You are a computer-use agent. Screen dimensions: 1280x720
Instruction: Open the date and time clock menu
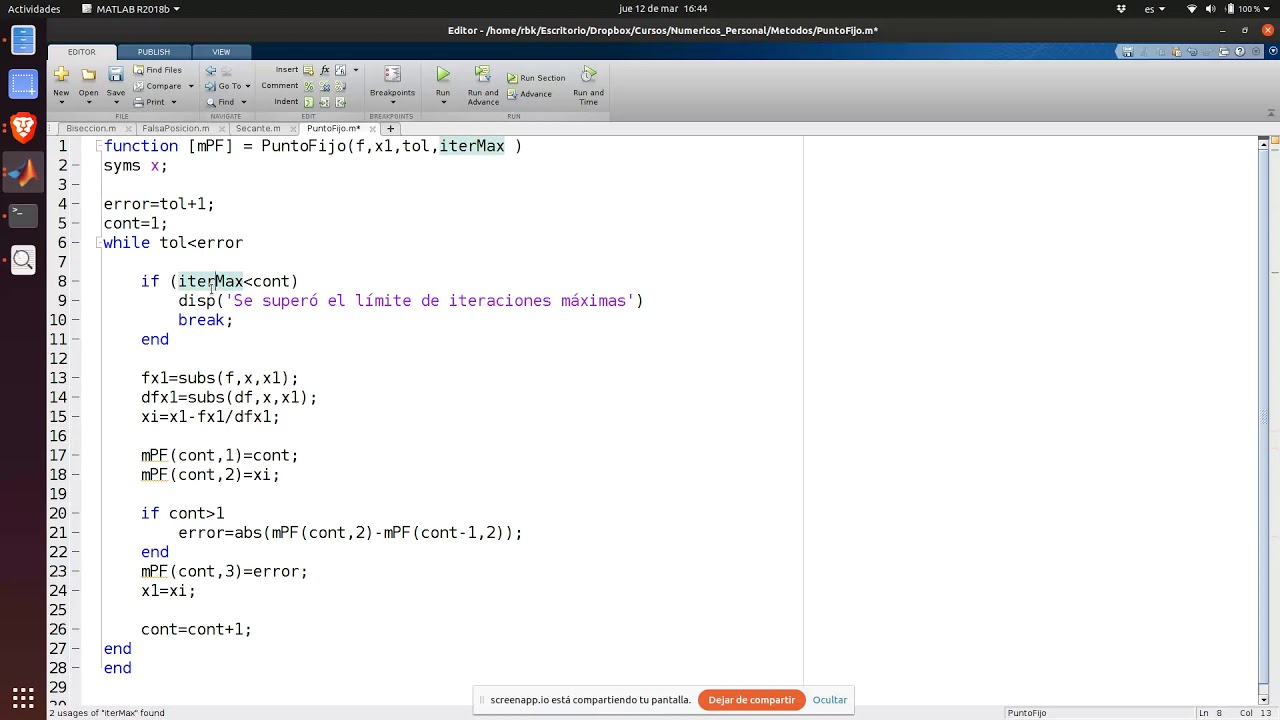pos(663,9)
